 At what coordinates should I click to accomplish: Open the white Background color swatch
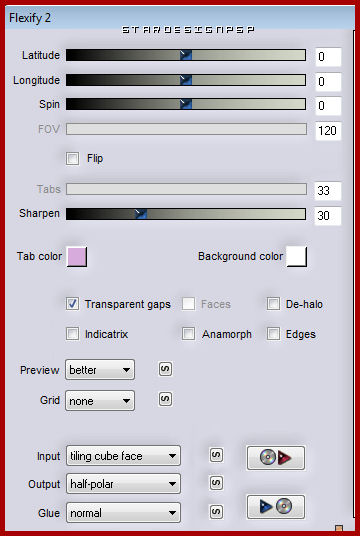click(x=297, y=257)
